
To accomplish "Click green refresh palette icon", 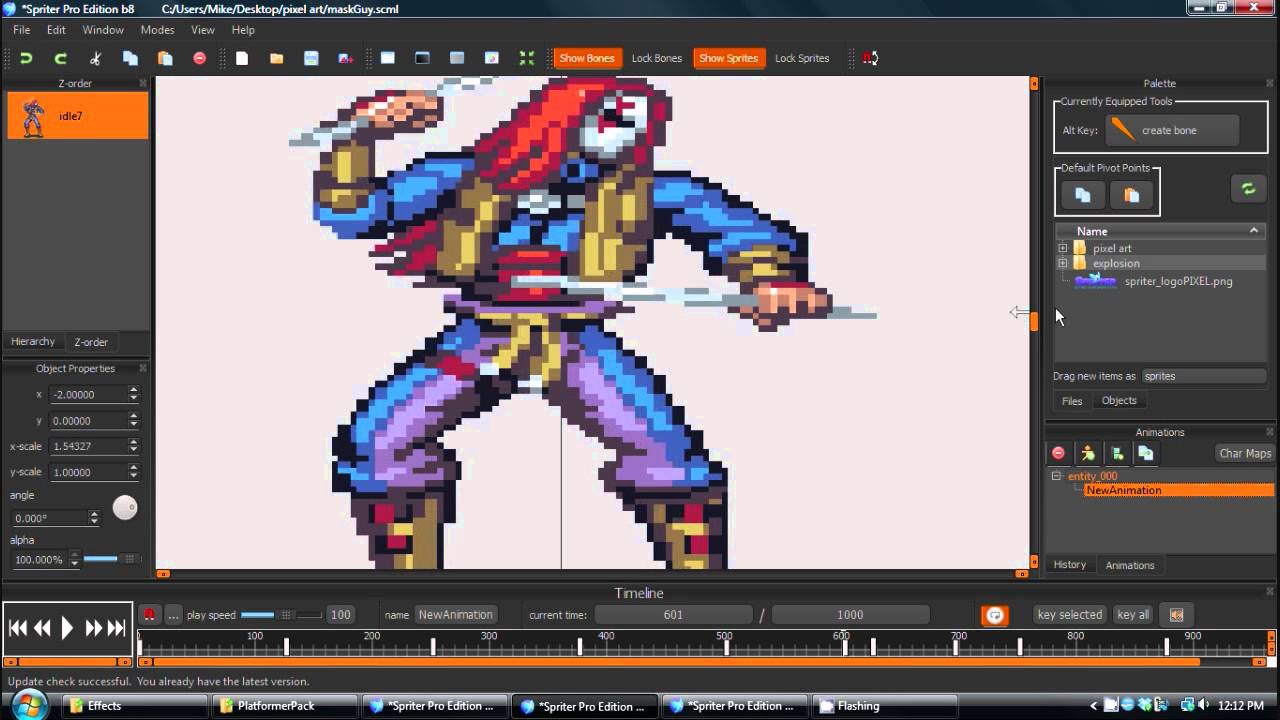I will pyautogui.click(x=1248, y=188).
